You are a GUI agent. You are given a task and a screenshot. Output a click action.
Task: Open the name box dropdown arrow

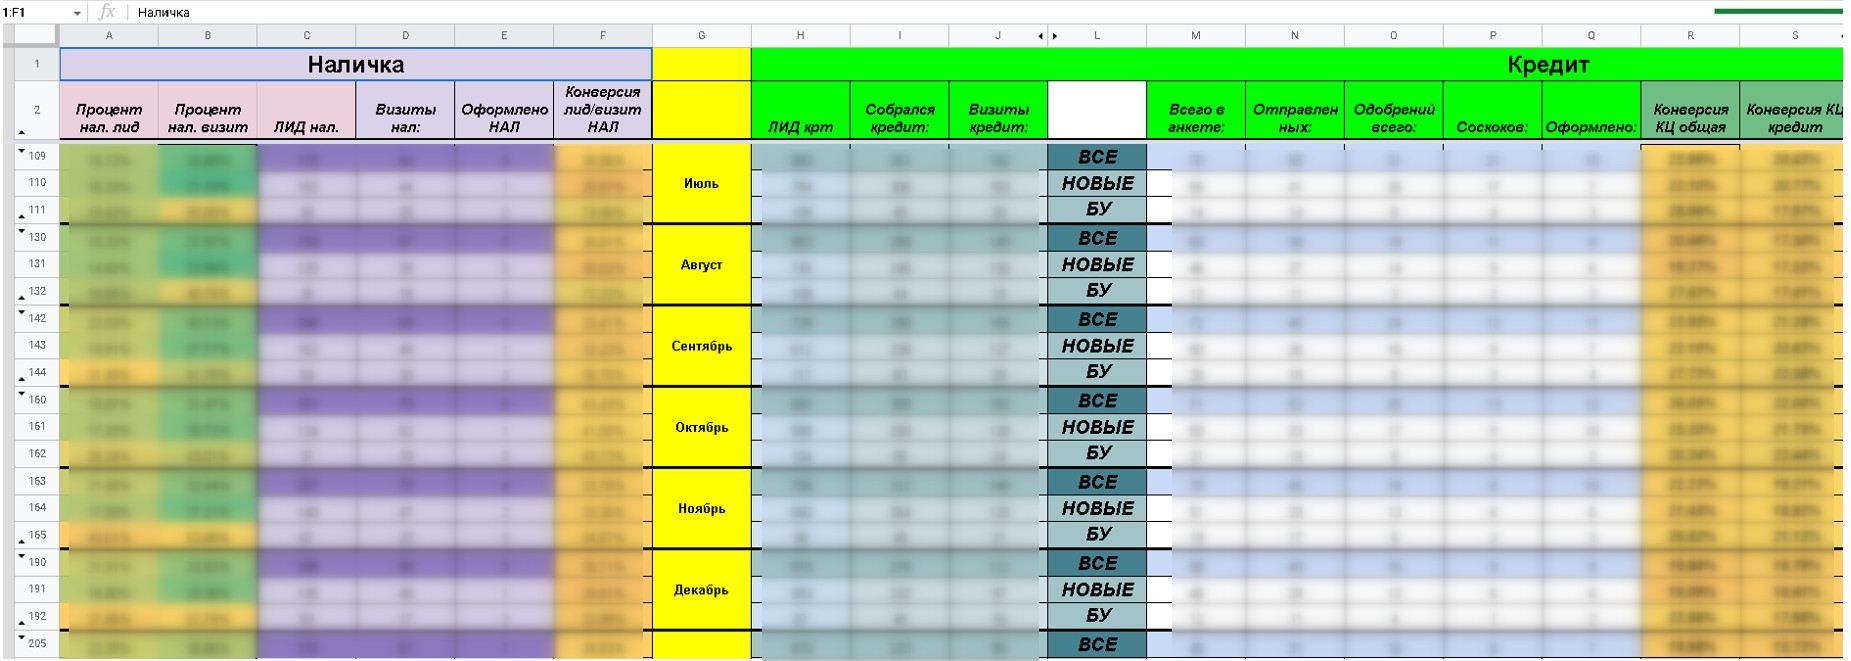(x=77, y=13)
